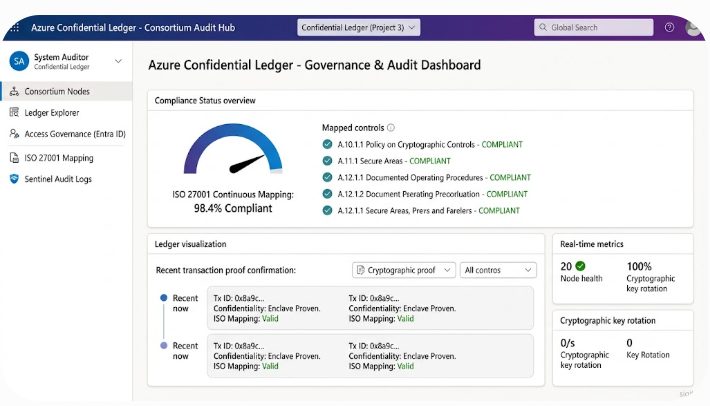Click the Compliance Status overview heading
The image size is (710, 406).
(x=205, y=100)
